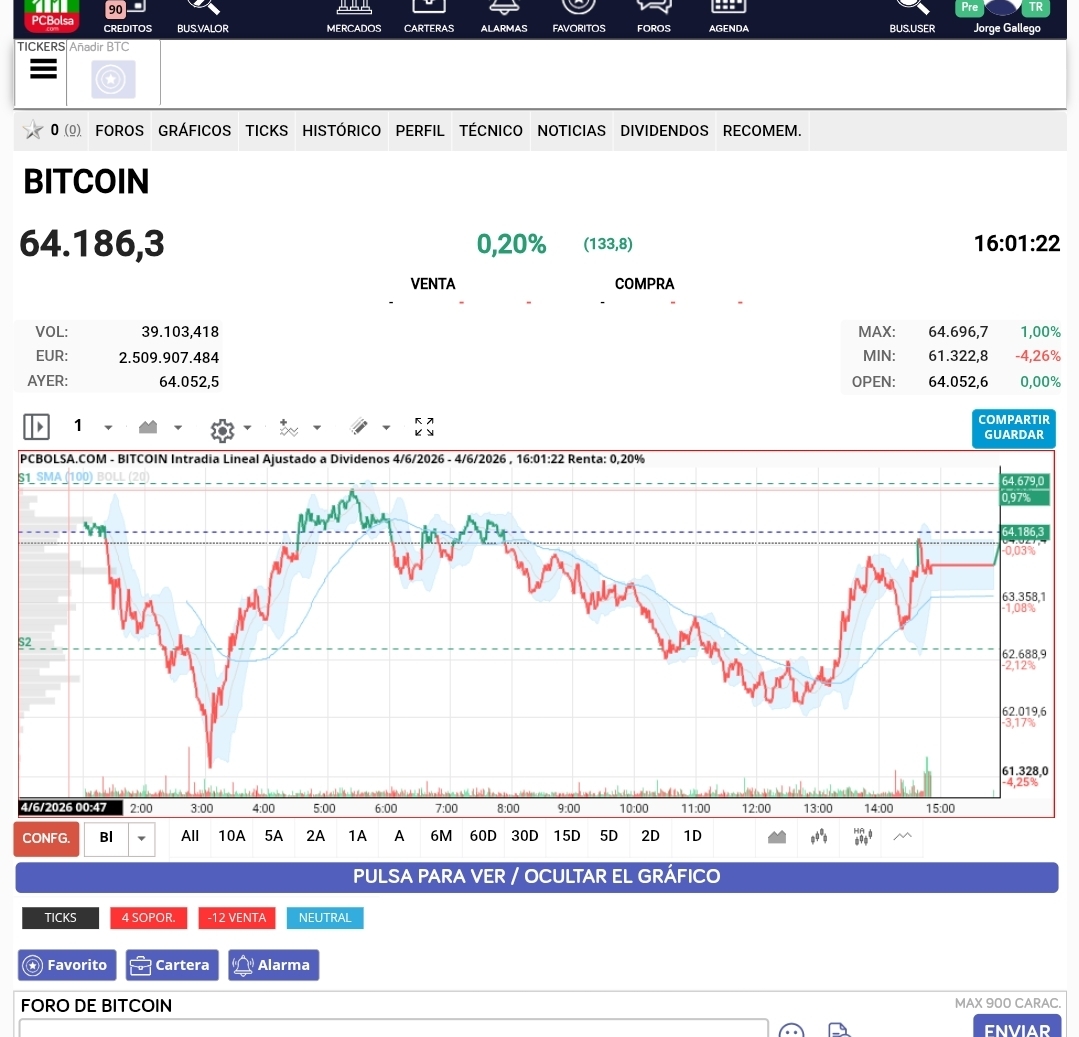Select the 1A time range
Viewport: 1079px width, 1037px height.
tap(358, 835)
